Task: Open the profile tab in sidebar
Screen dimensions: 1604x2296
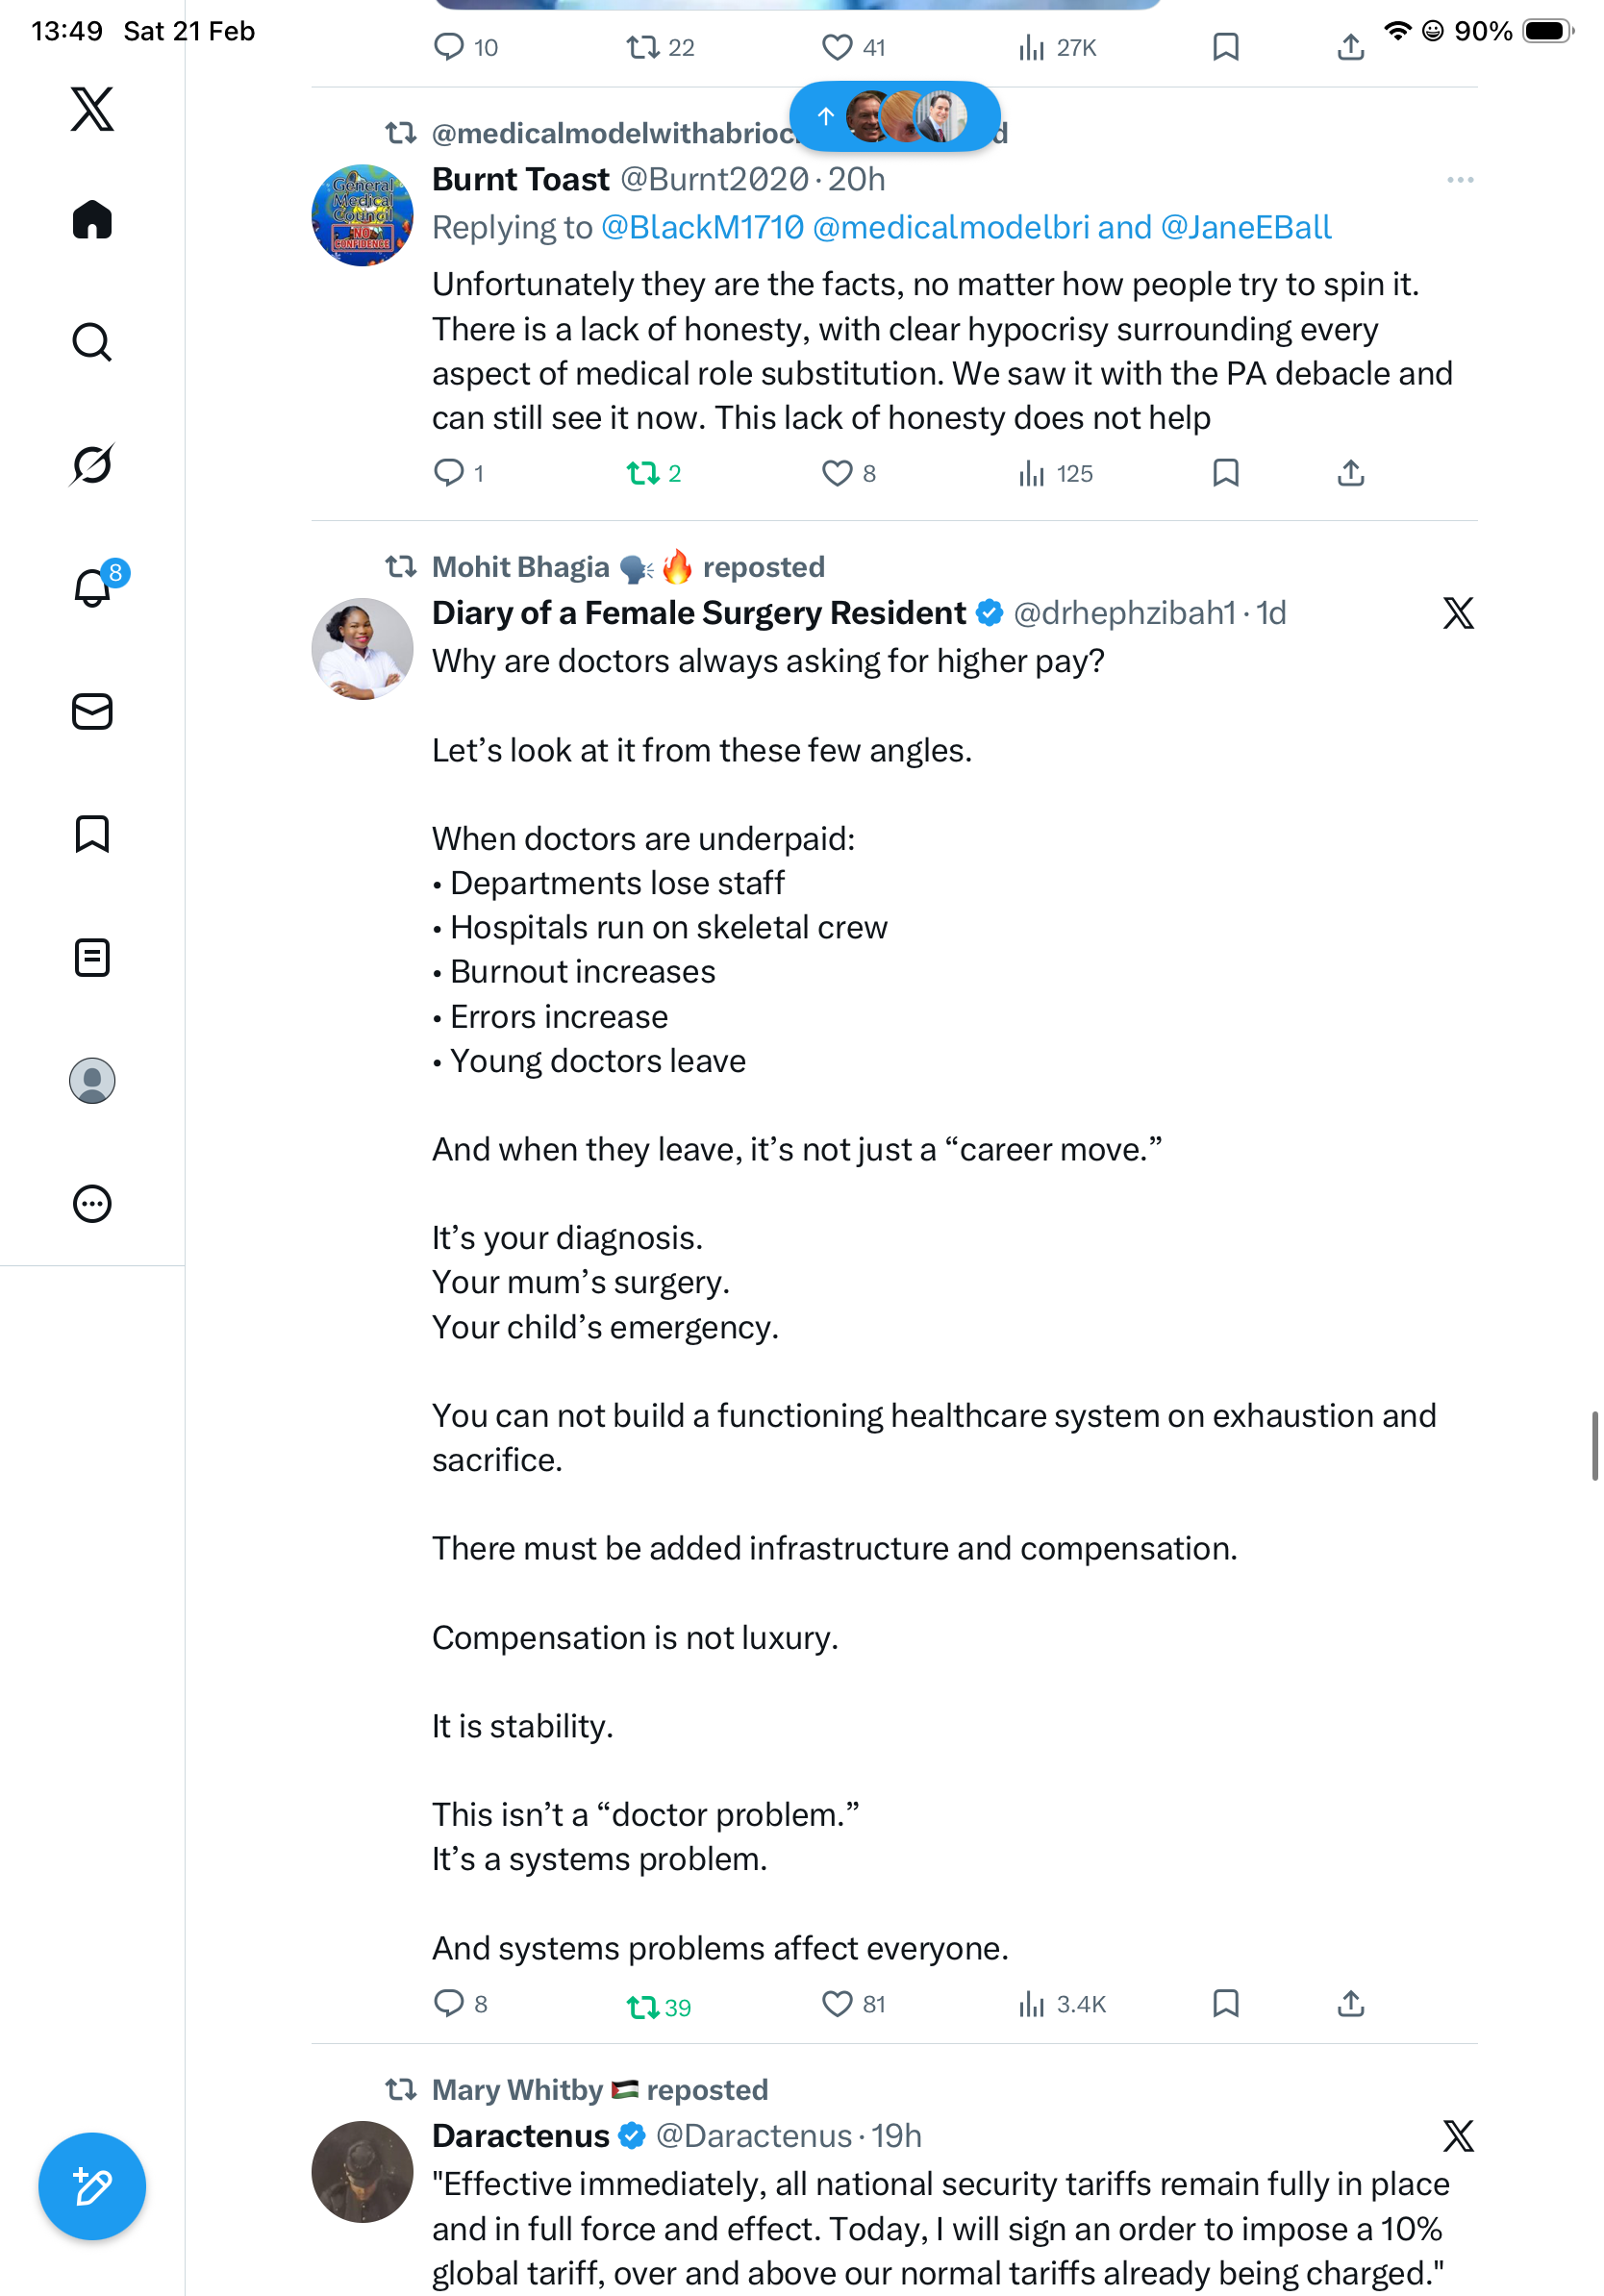Action: 92,1081
